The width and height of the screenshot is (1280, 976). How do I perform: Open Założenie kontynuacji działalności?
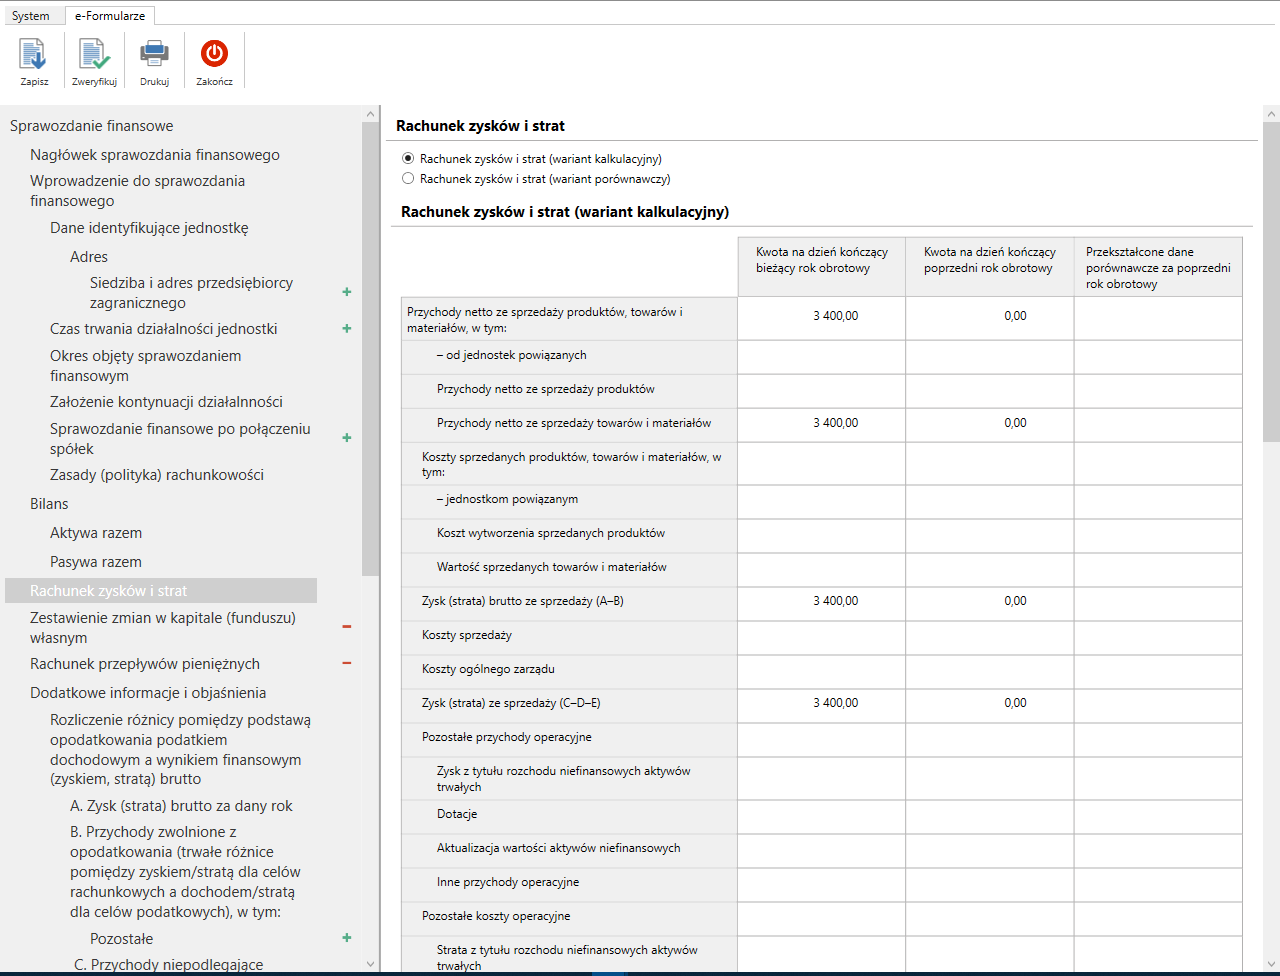[166, 402]
